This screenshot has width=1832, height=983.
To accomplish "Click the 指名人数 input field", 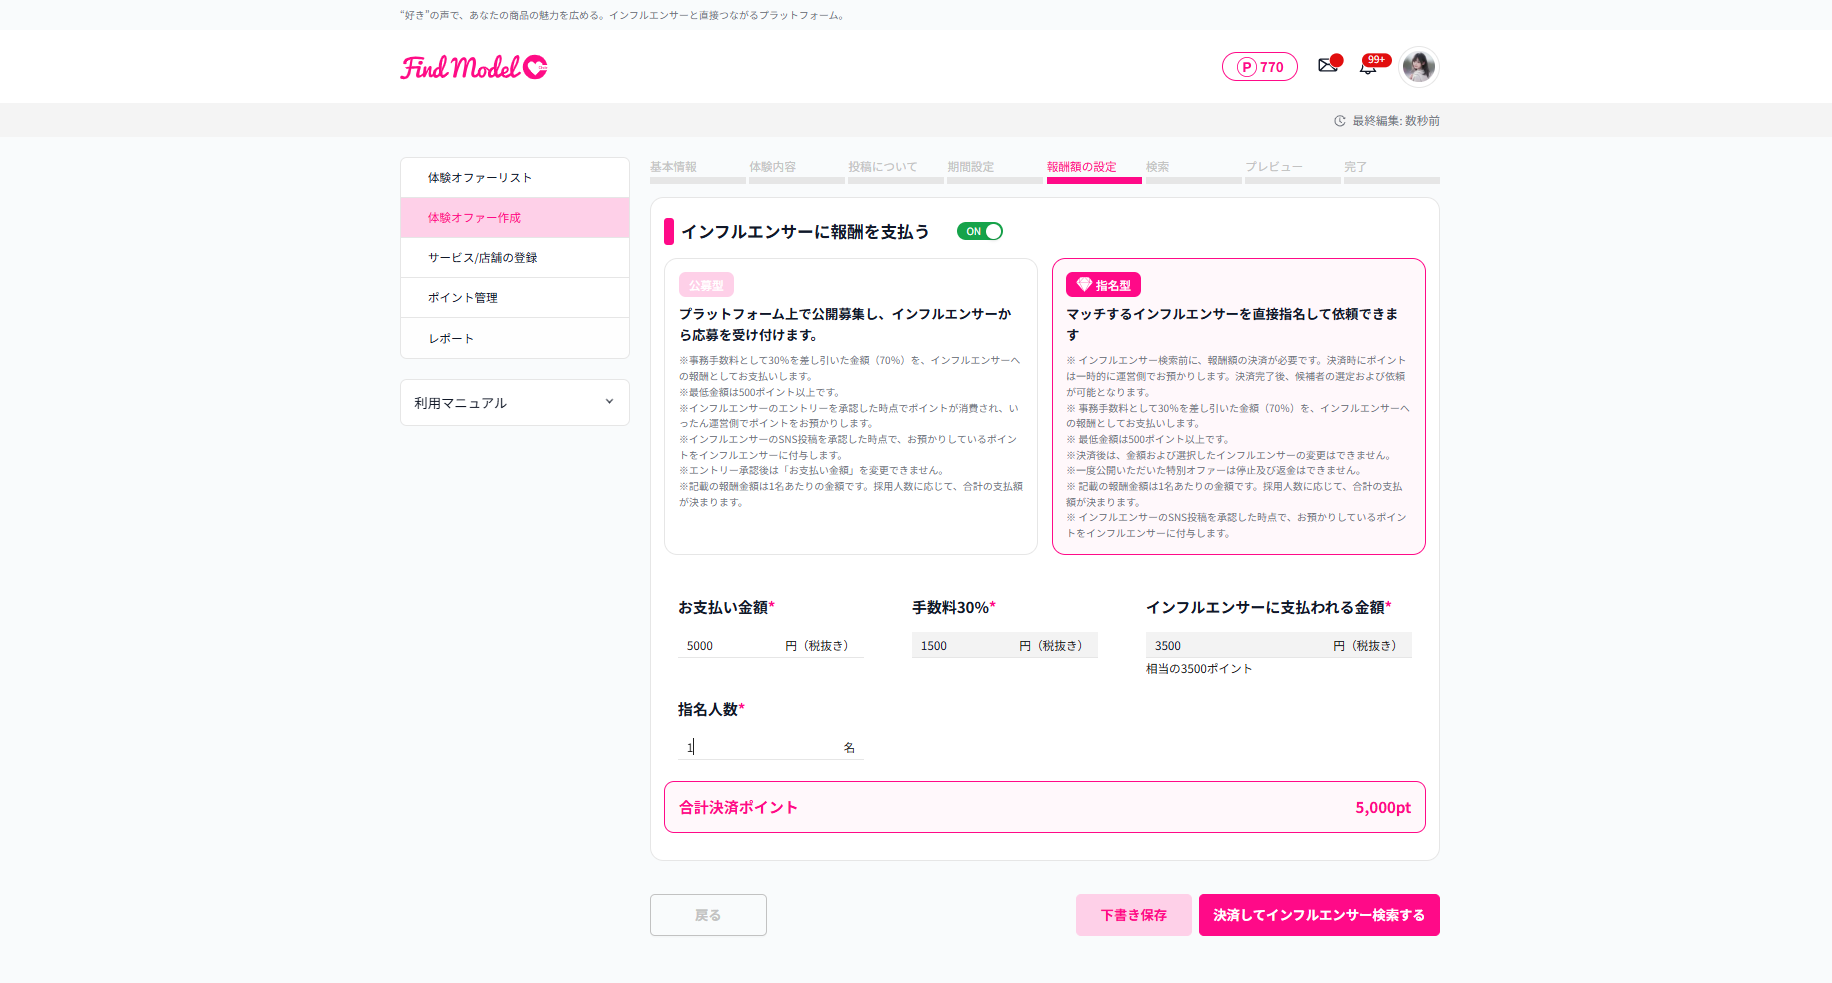I will (771, 747).
